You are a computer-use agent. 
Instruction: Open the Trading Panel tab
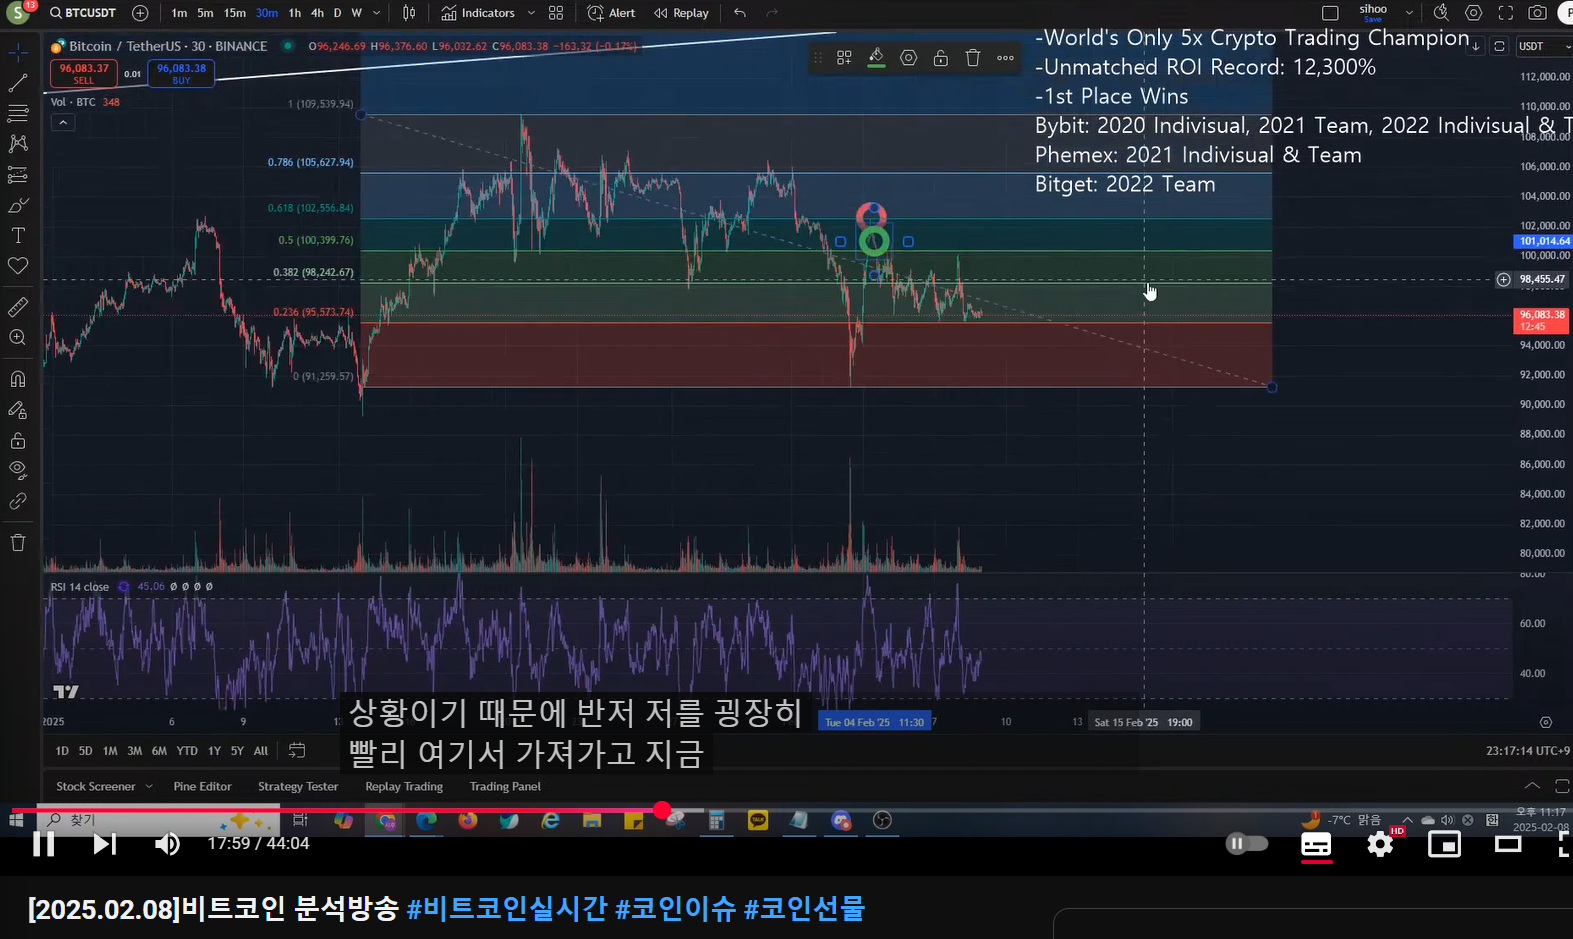(505, 786)
